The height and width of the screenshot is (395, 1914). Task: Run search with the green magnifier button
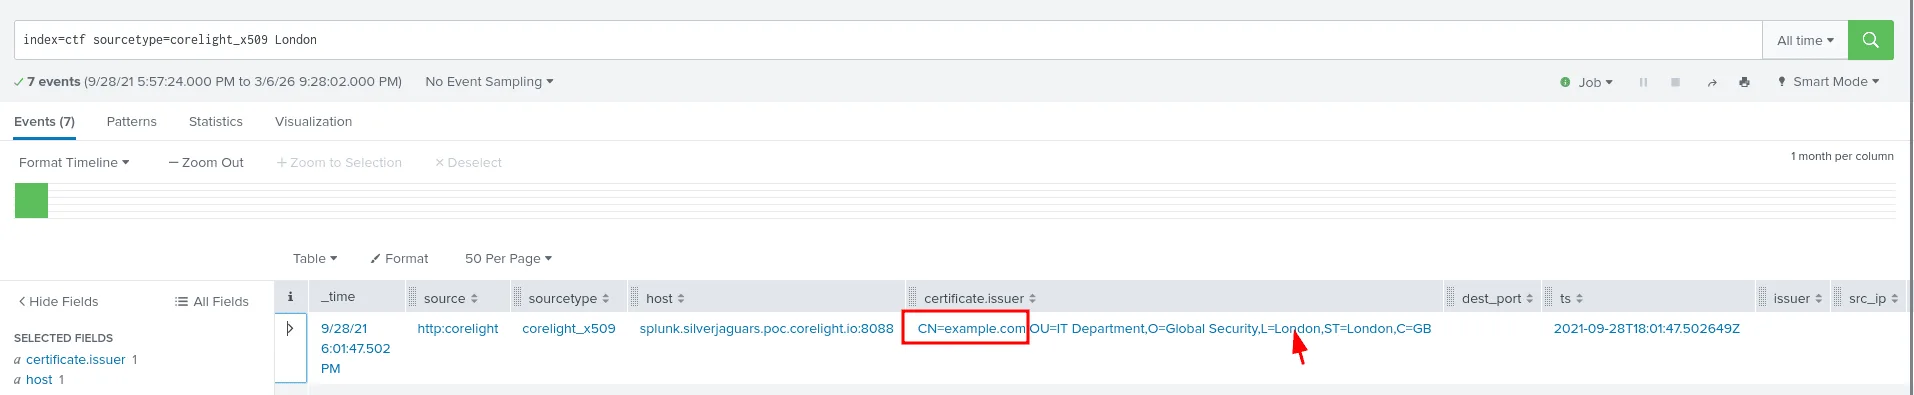pyautogui.click(x=1870, y=40)
